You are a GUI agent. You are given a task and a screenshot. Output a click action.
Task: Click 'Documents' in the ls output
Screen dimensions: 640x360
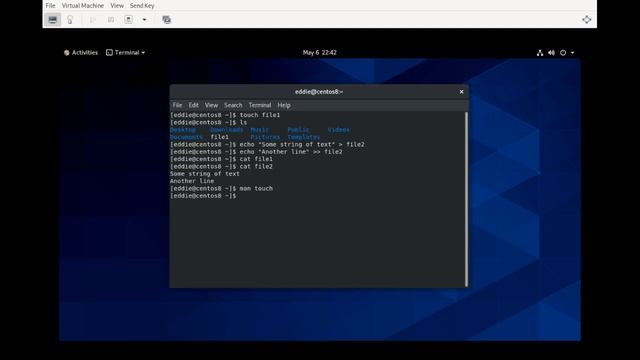point(186,137)
